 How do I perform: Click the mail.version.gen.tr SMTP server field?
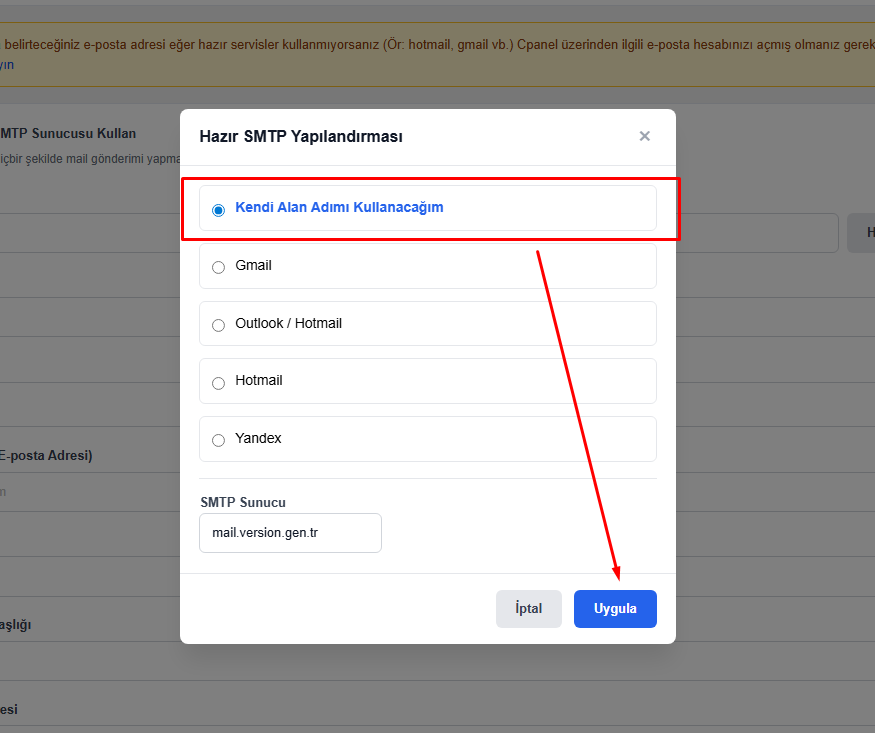coord(290,533)
